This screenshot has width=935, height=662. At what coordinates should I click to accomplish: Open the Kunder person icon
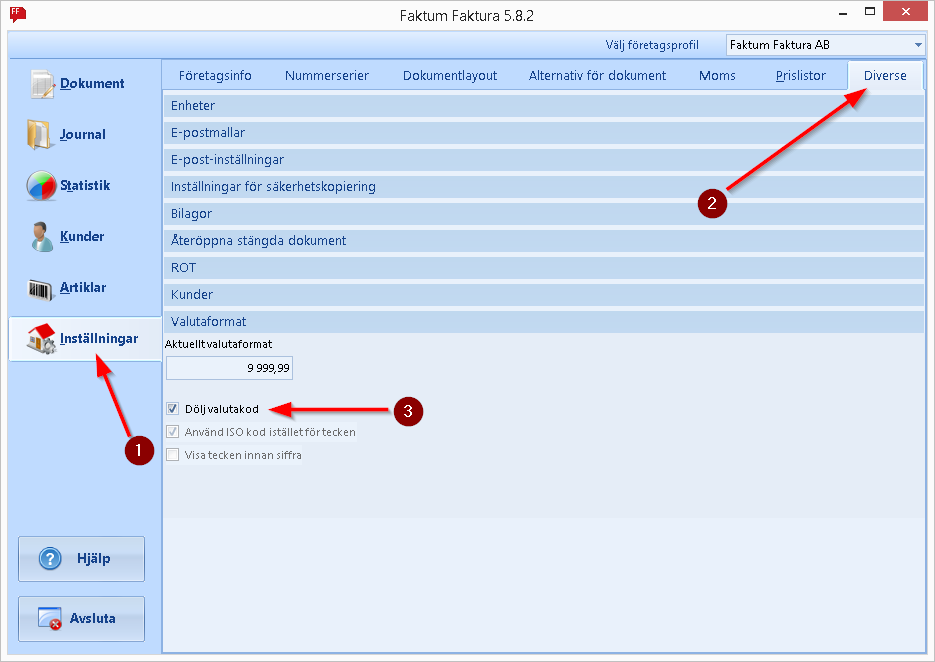click(41, 237)
